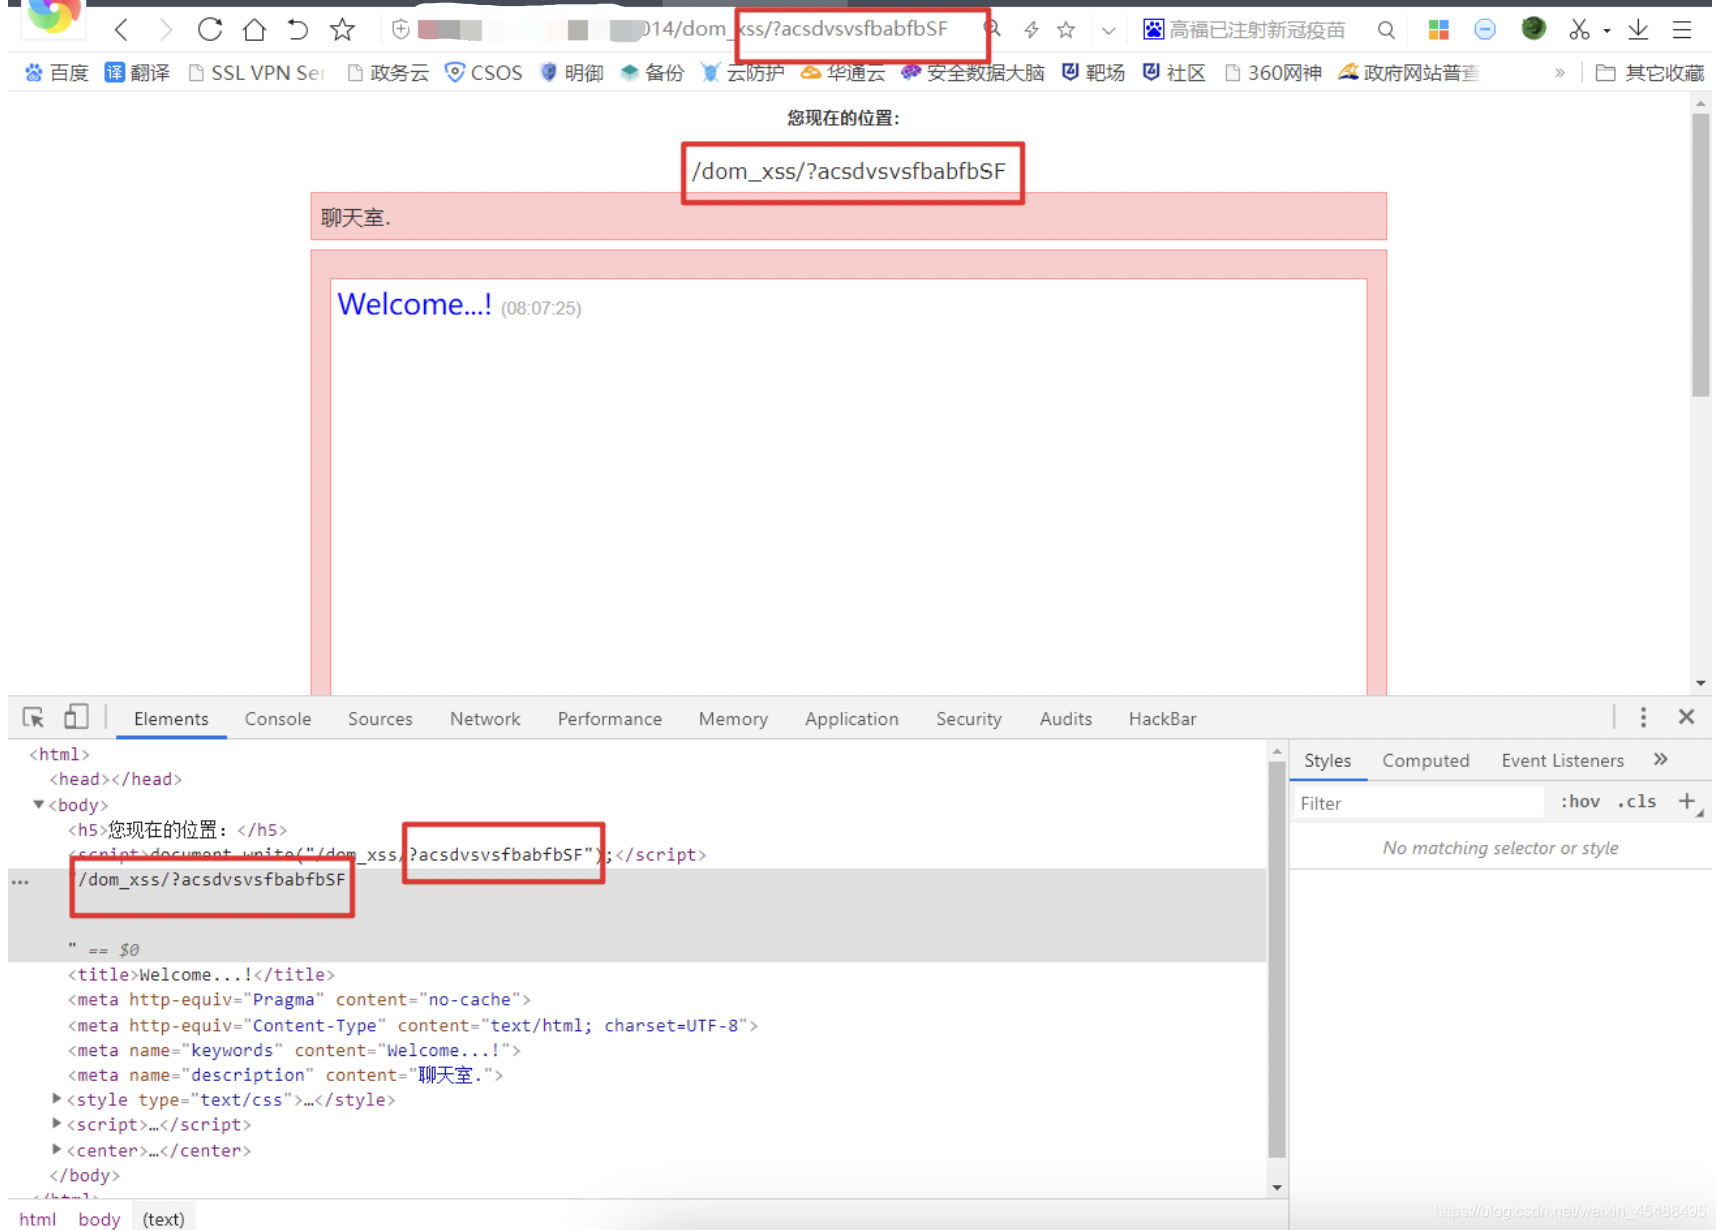Select the title Welcome...! node
This screenshot has width=1716, height=1230.
click(201, 974)
